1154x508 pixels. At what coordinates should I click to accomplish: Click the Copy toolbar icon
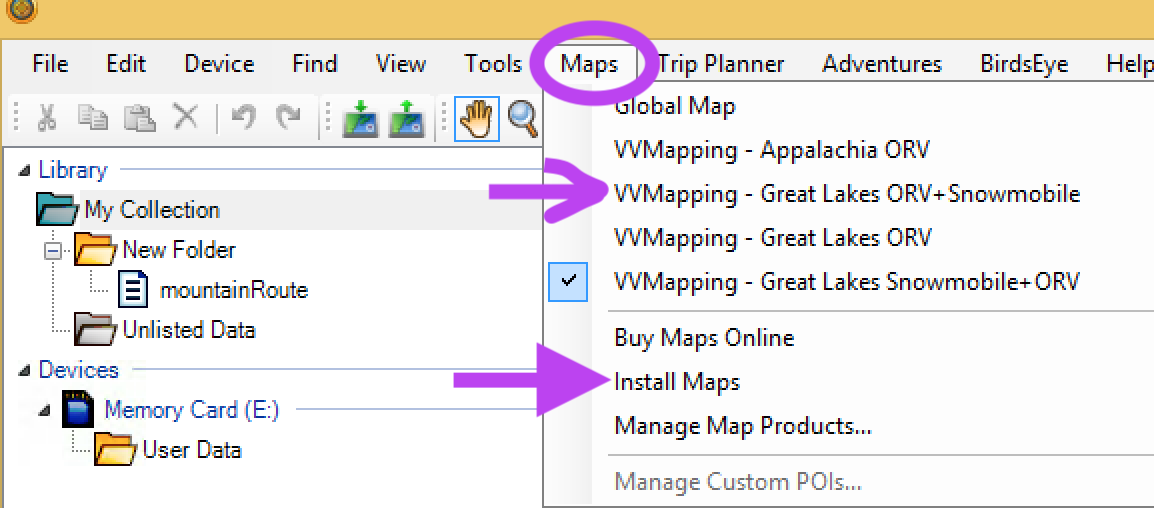pyautogui.click(x=94, y=119)
